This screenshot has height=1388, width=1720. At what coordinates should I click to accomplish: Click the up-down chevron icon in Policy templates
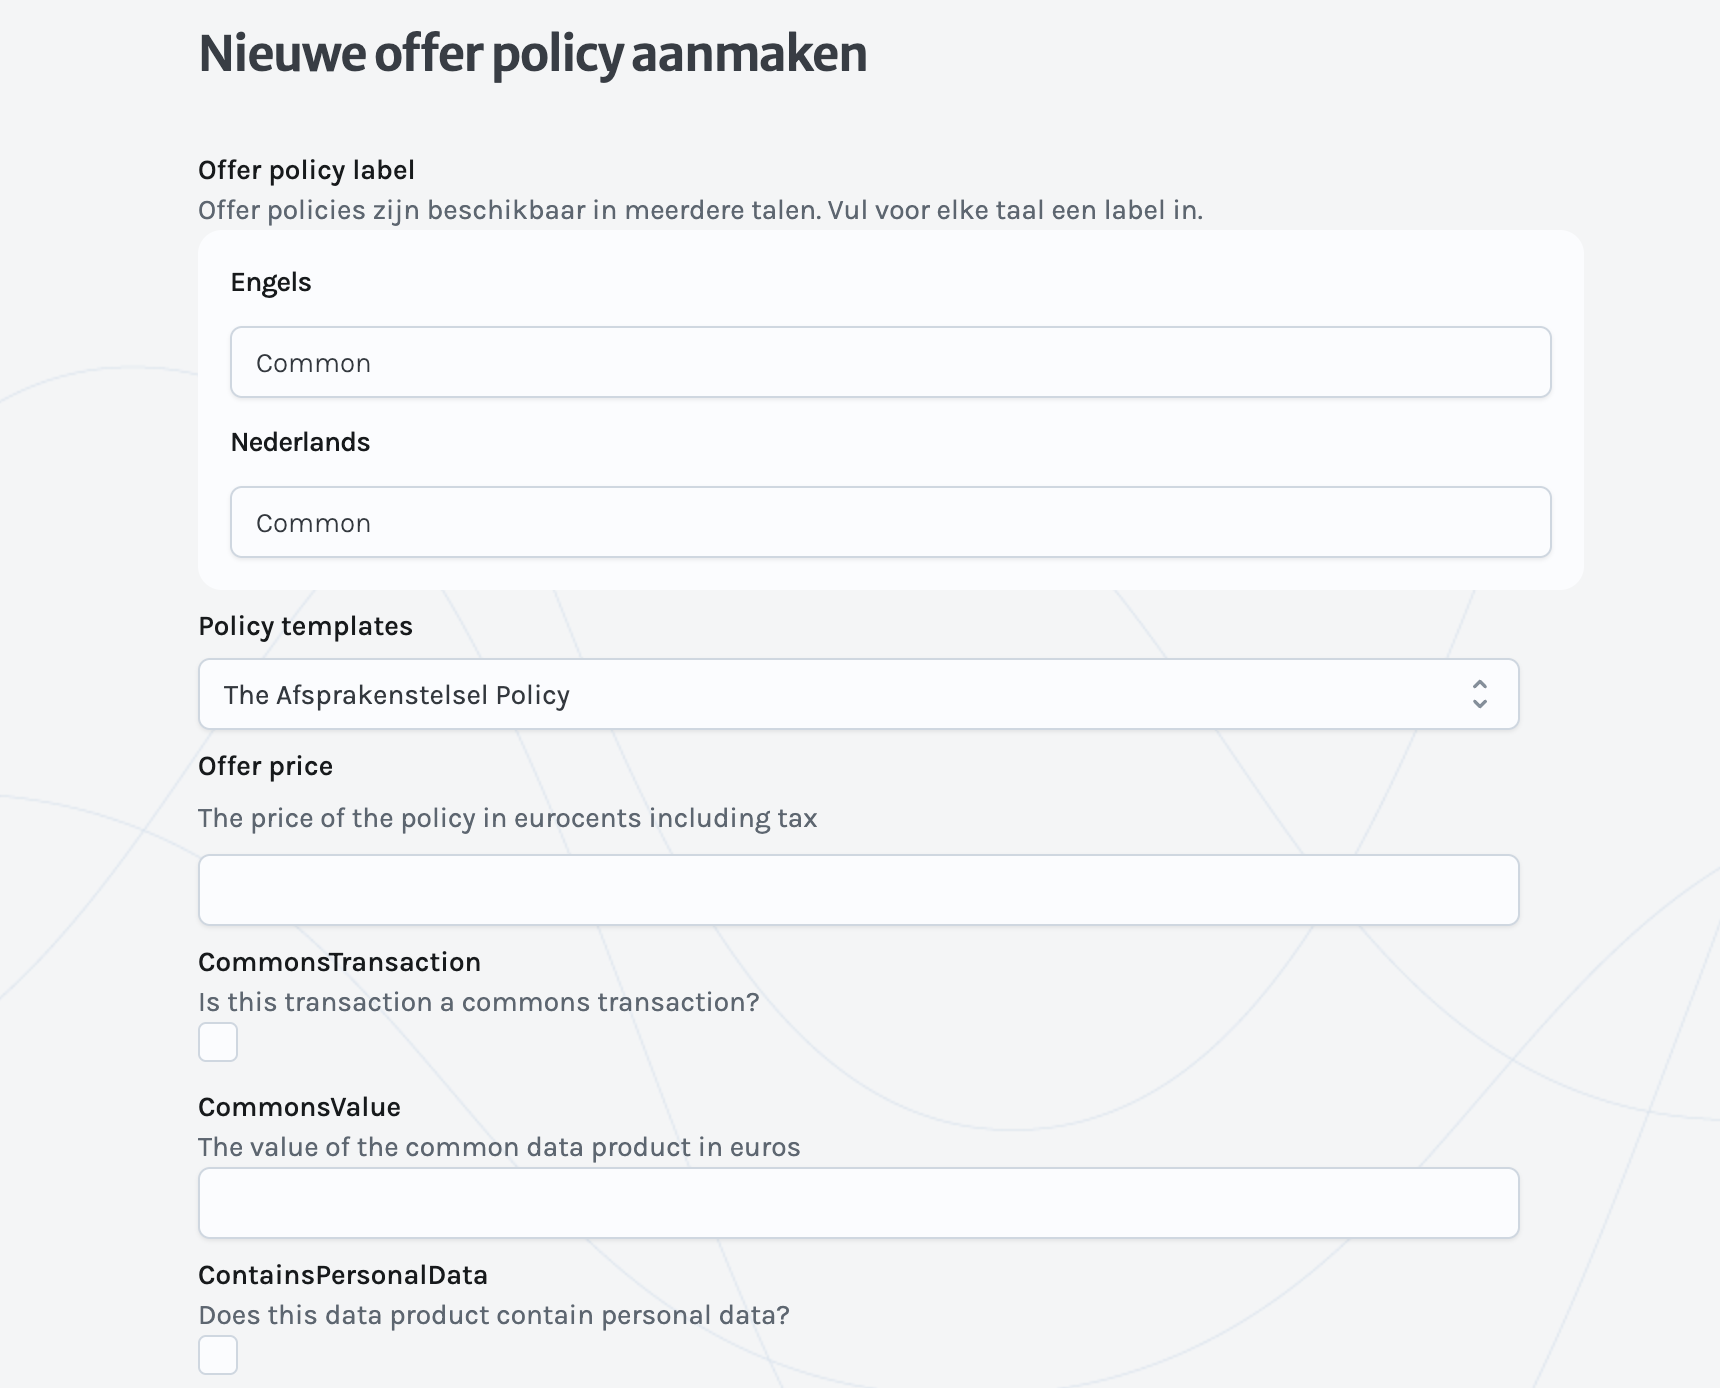(1480, 694)
